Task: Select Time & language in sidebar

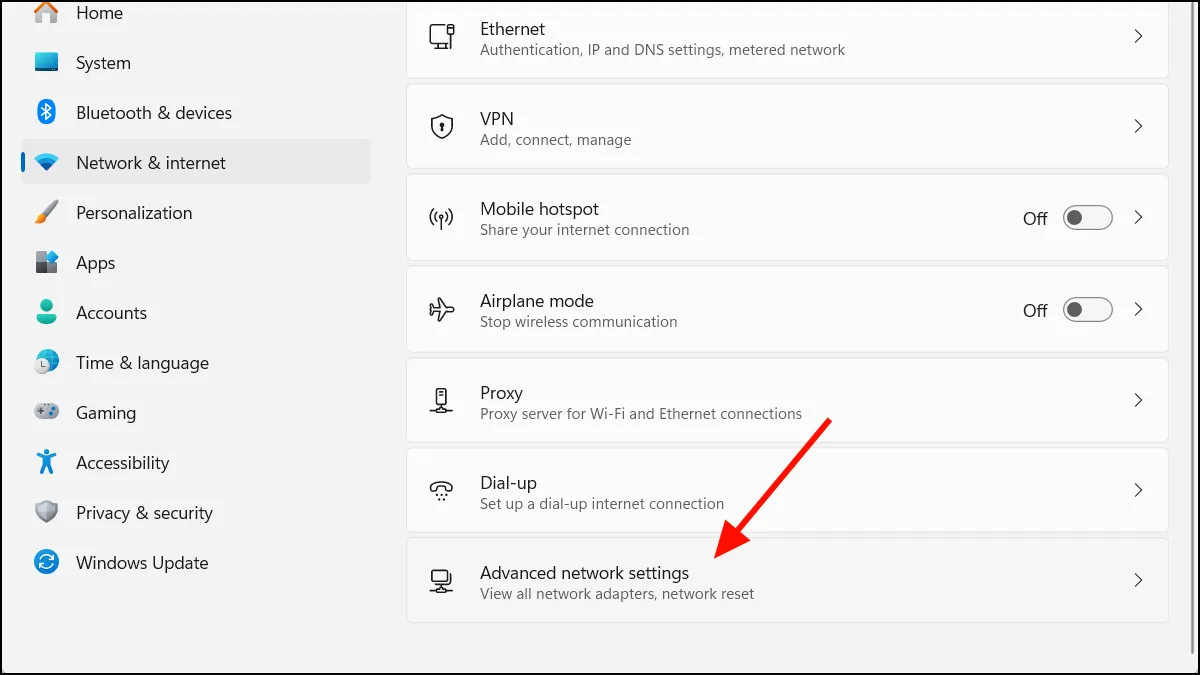Action: (142, 363)
